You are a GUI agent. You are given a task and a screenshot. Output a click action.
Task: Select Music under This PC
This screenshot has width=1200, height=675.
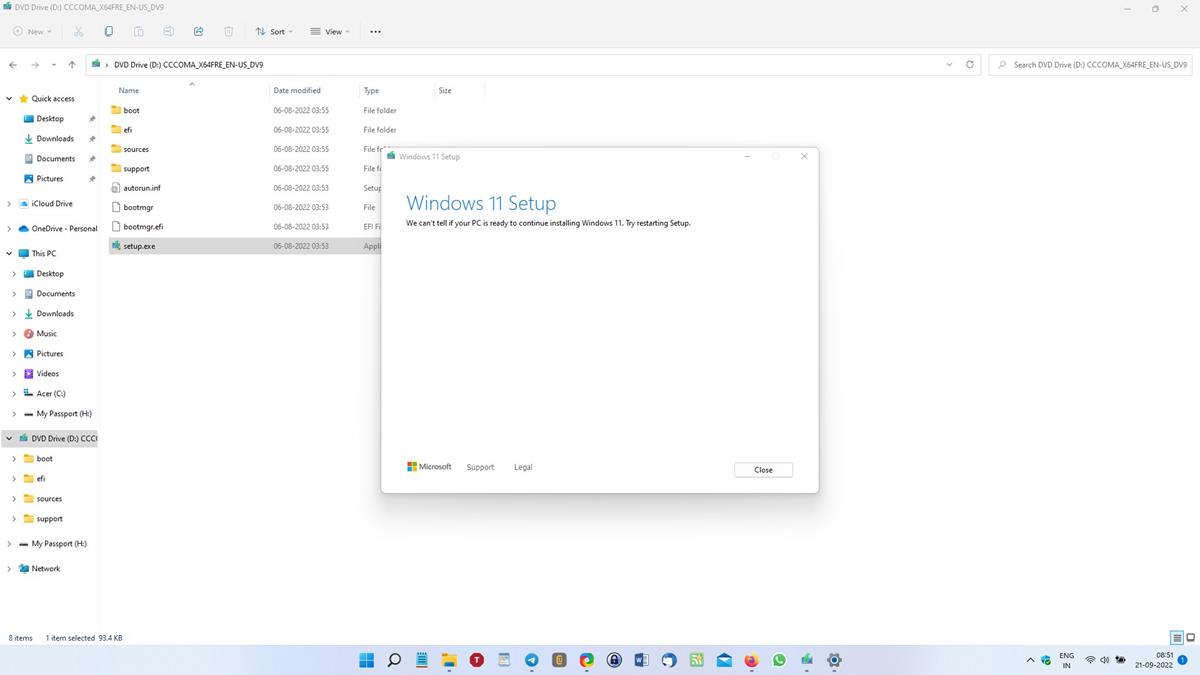click(x=47, y=334)
